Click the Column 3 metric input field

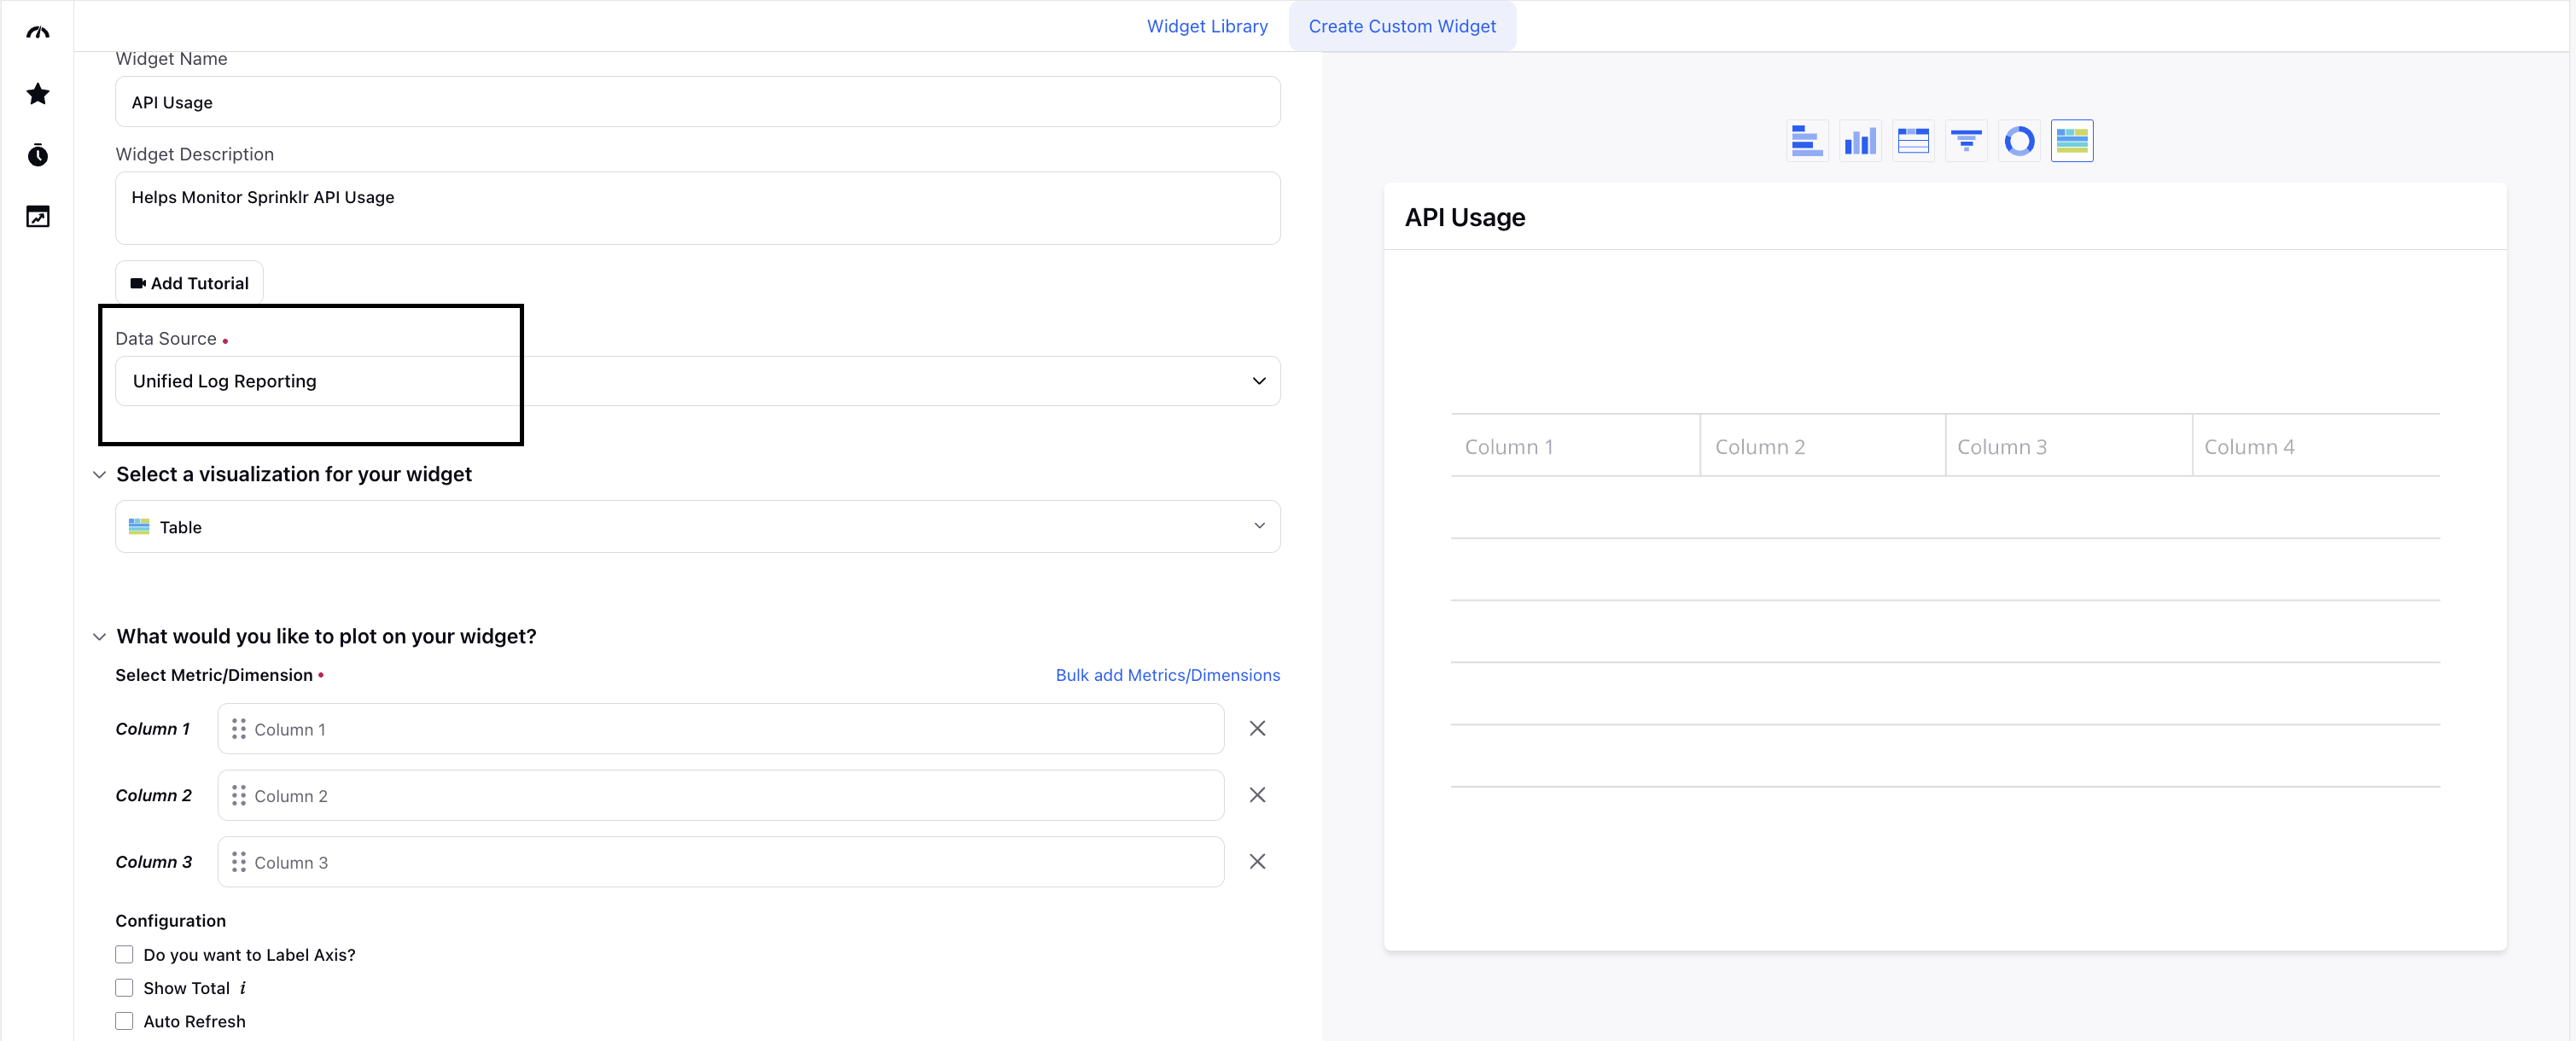point(720,862)
